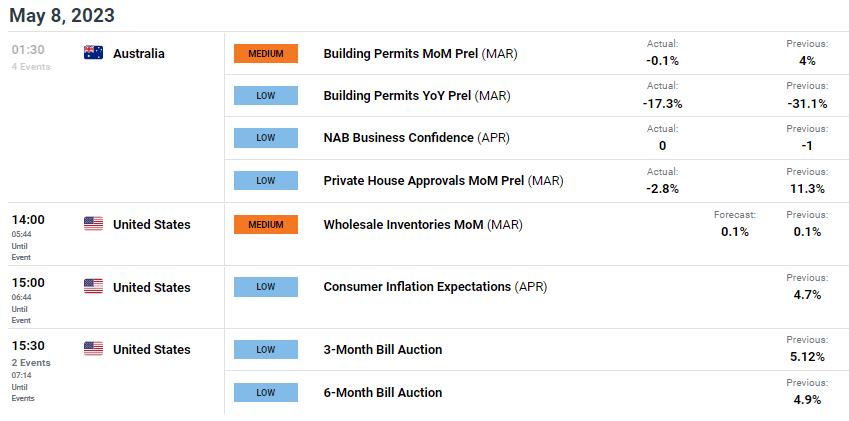The height and width of the screenshot is (421, 849).
Task: Click the US flag beside the 15:00 event
Action: 93,286
